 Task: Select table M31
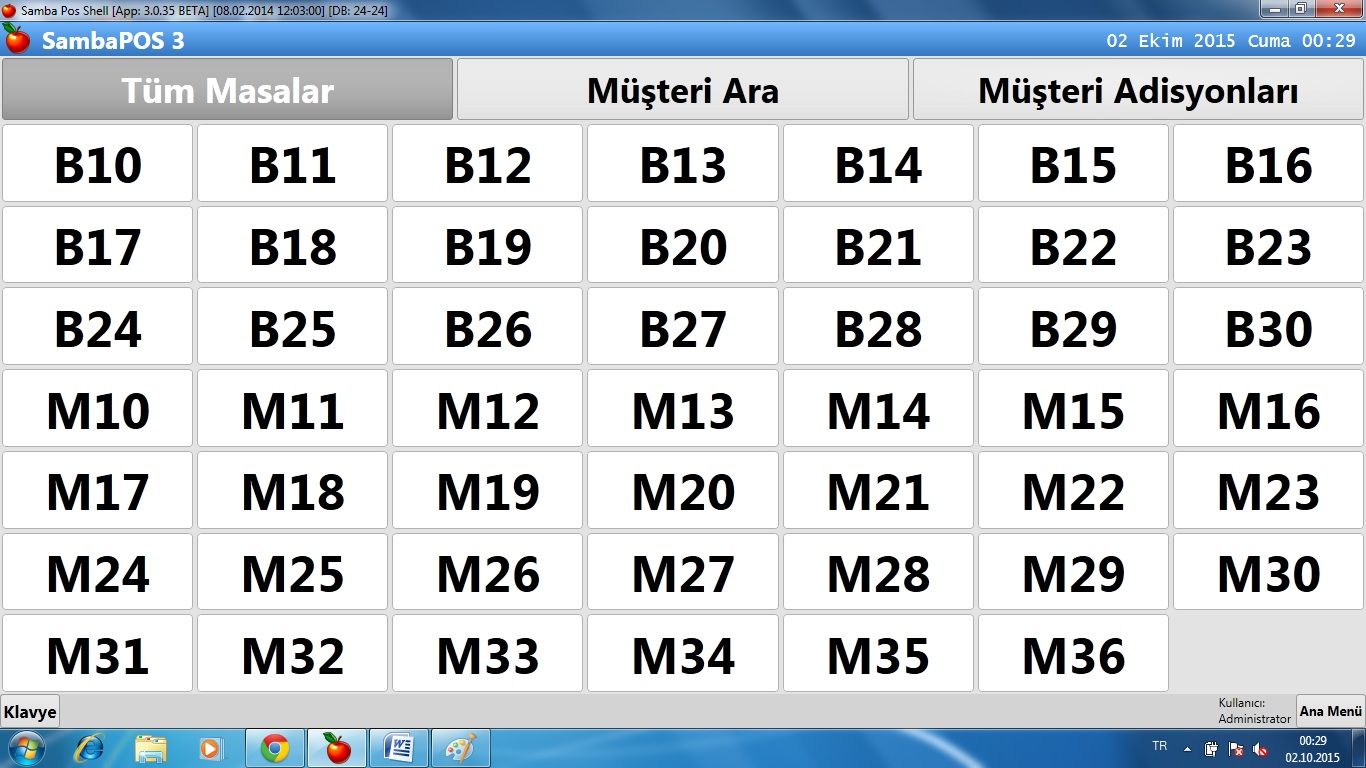[98, 654]
